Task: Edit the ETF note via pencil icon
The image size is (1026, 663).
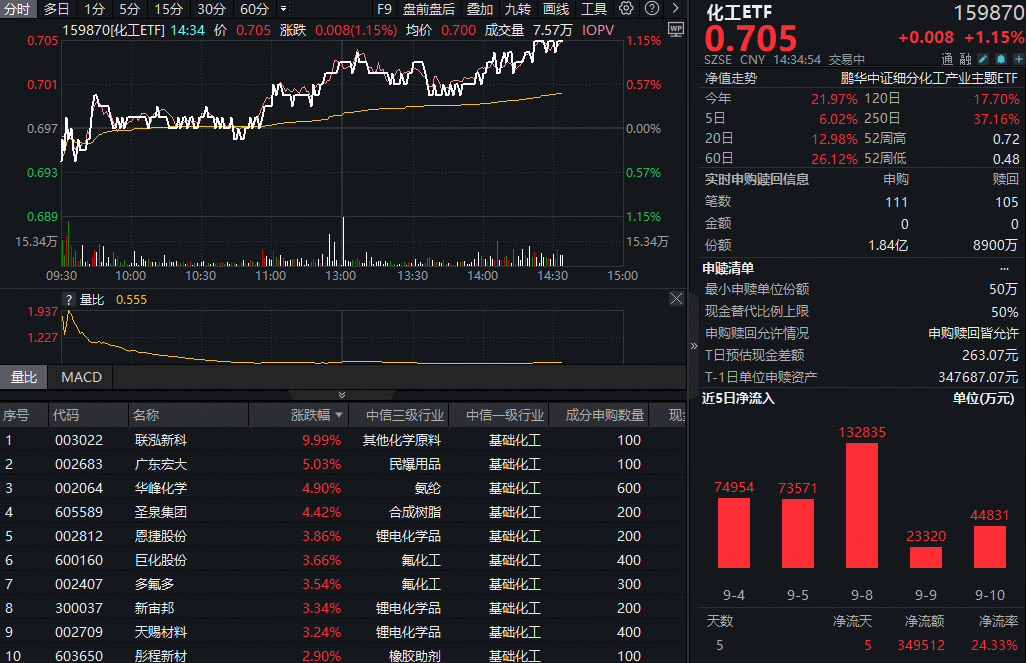Action: (x=983, y=59)
